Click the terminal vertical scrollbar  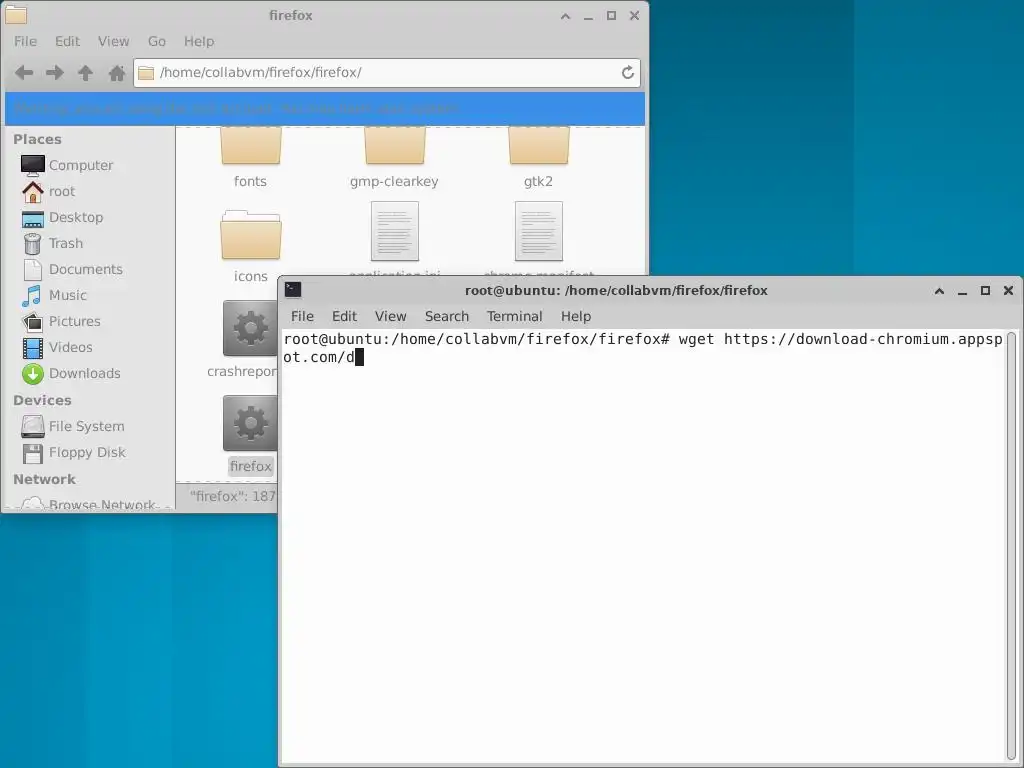1012,545
